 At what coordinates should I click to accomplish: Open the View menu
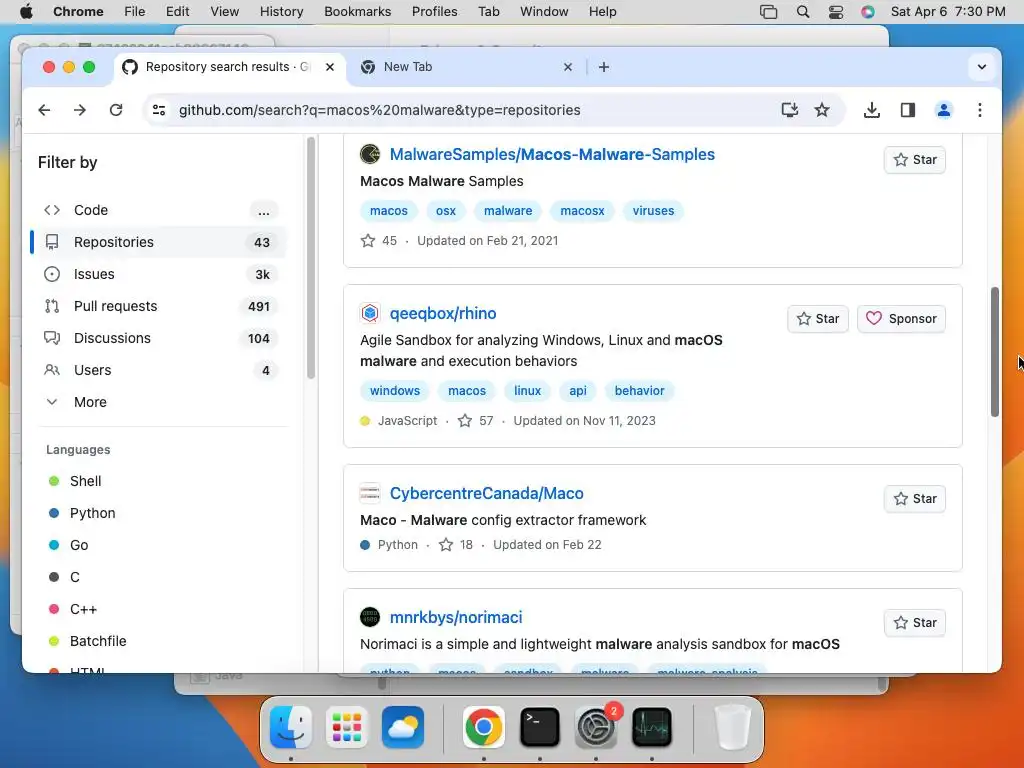pyautogui.click(x=225, y=12)
